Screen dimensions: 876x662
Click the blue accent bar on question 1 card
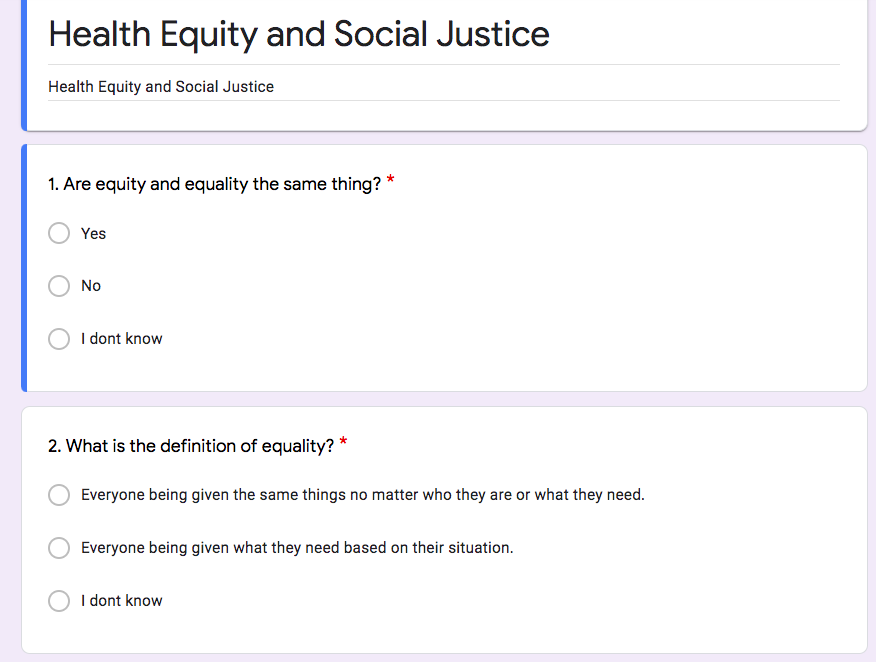(x=24, y=268)
